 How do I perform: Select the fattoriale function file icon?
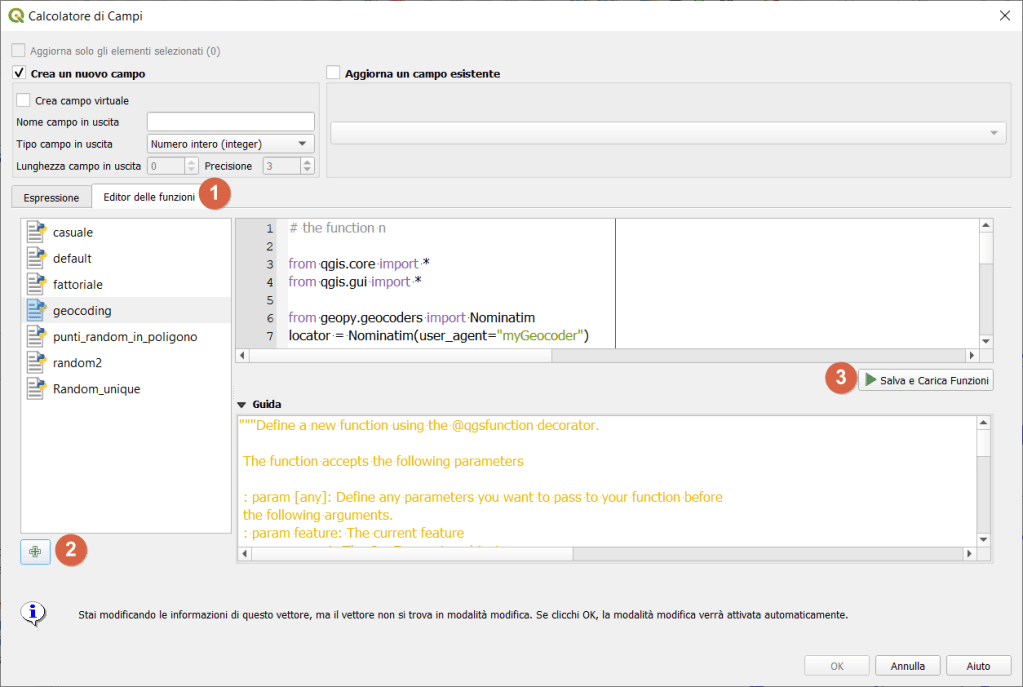(x=36, y=284)
